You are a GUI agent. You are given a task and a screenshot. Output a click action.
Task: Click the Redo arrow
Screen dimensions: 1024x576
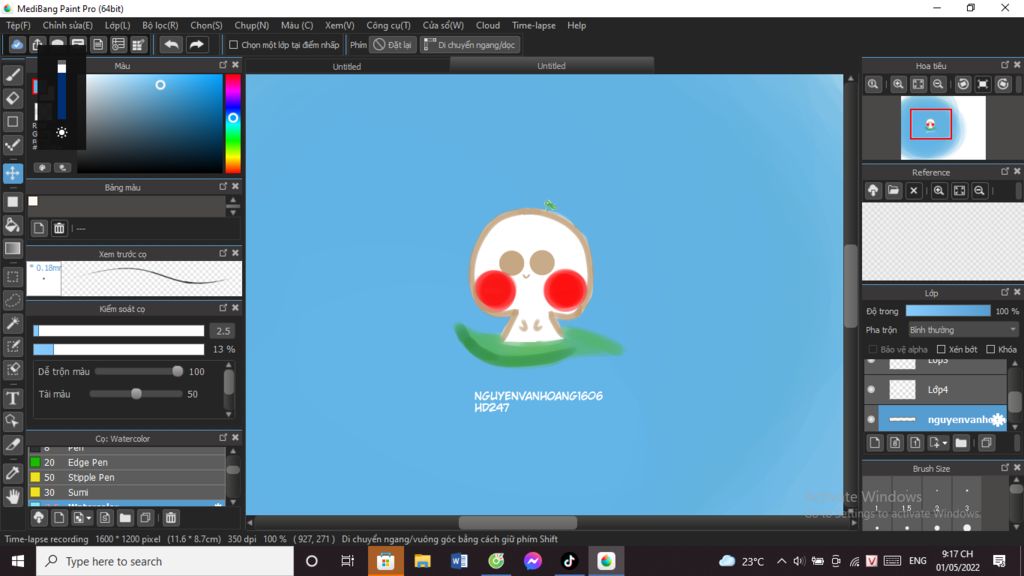[x=197, y=45]
